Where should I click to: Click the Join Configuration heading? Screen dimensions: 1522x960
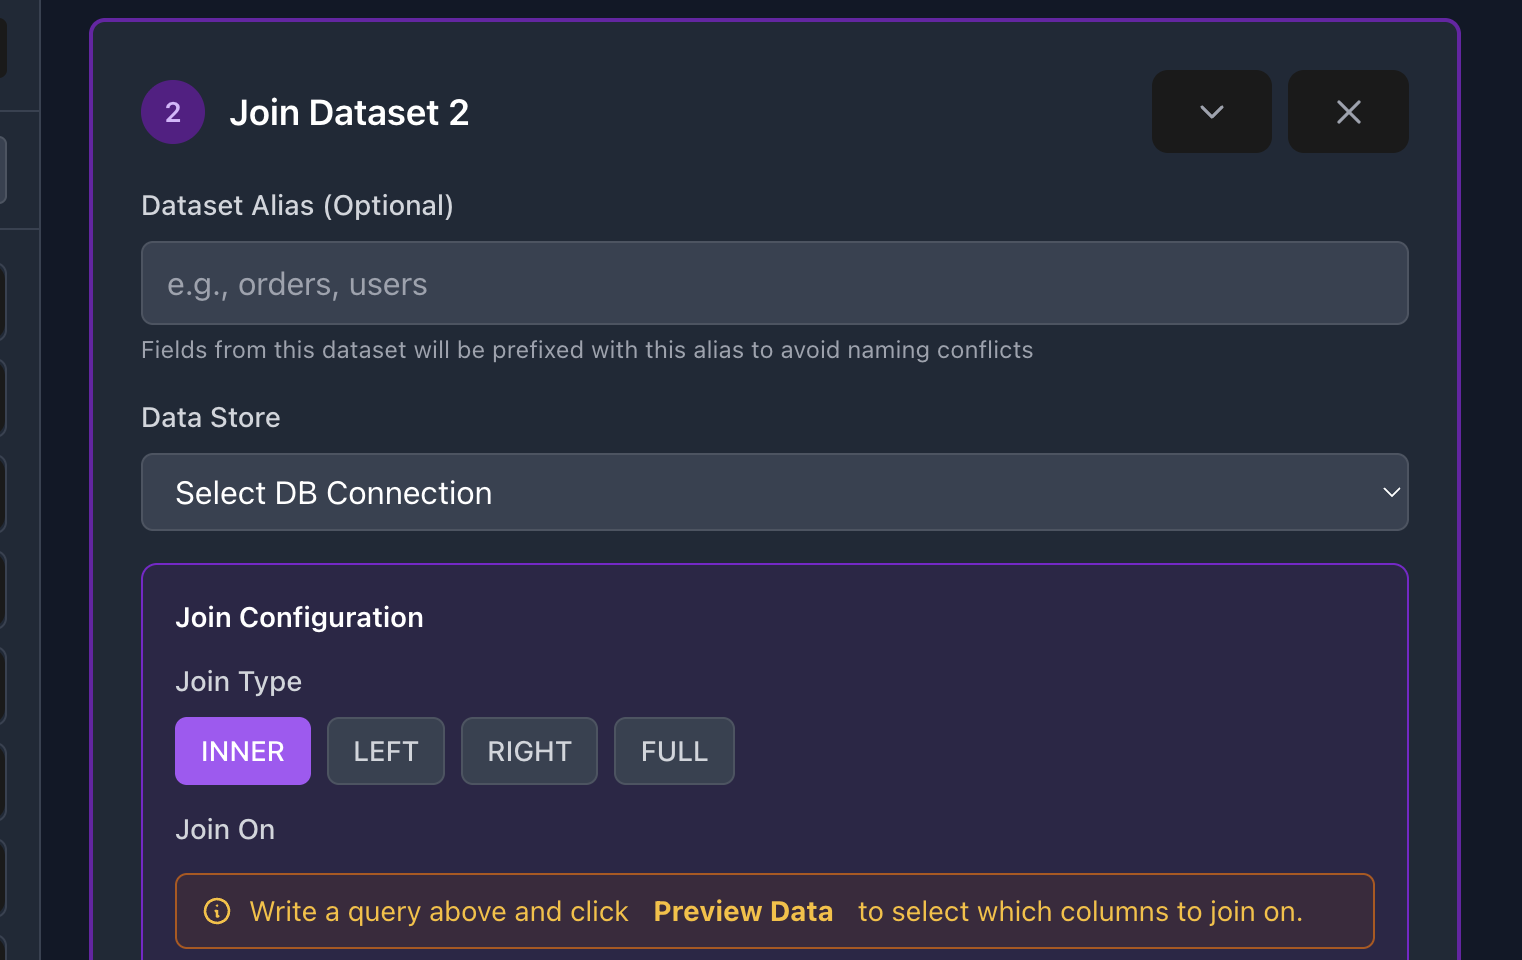click(x=299, y=617)
